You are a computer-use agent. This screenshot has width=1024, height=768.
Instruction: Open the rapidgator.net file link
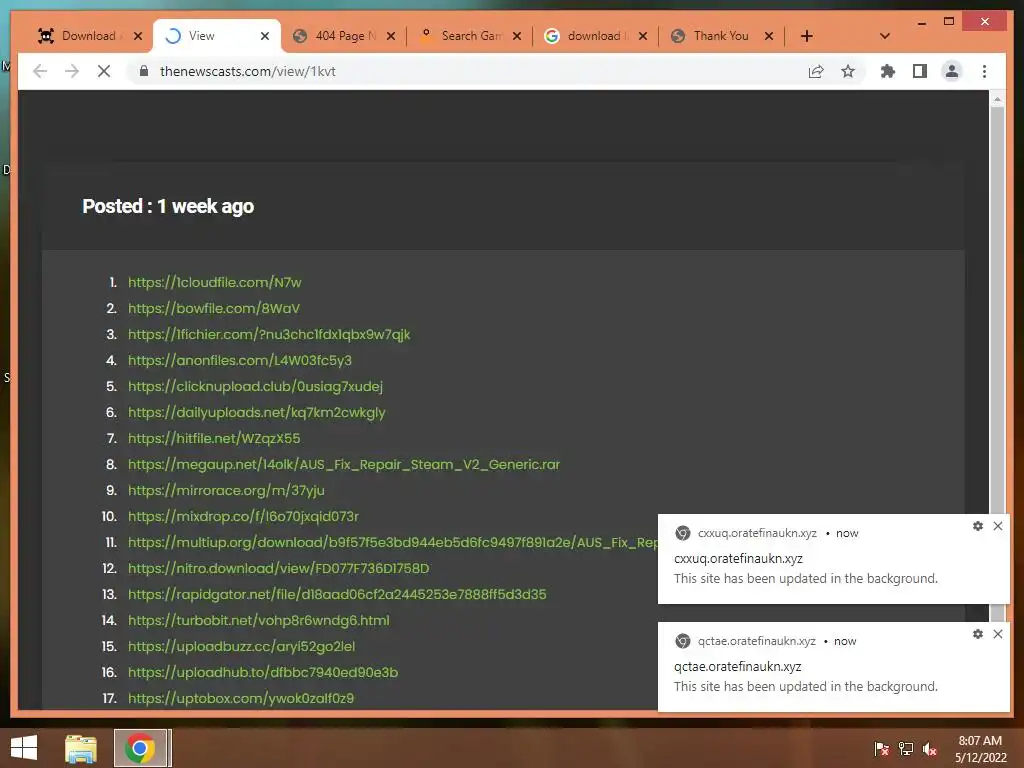pyautogui.click(x=337, y=594)
